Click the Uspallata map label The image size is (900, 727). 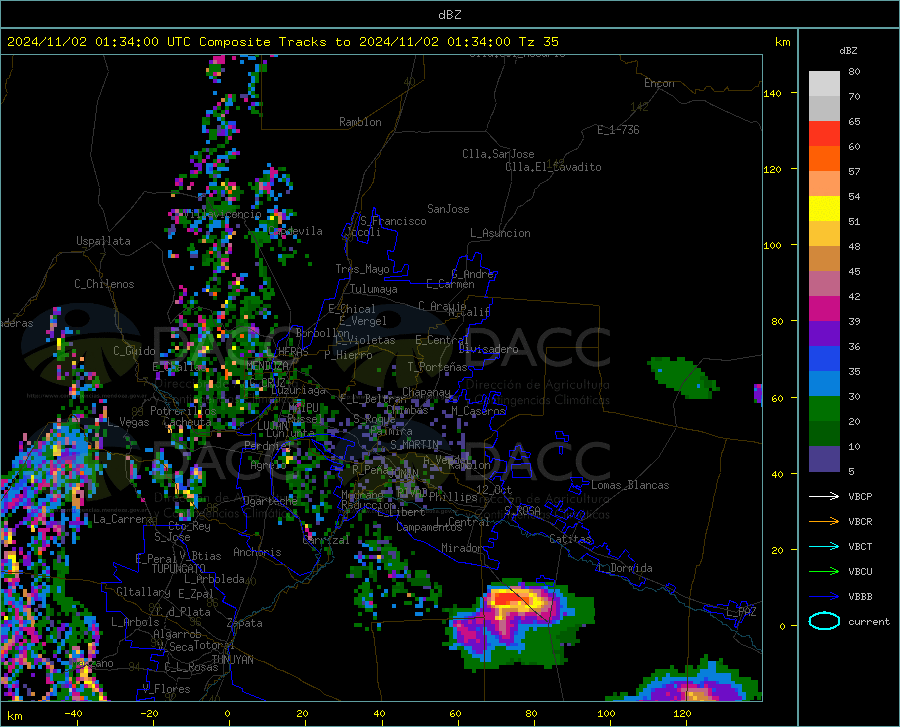(x=103, y=241)
